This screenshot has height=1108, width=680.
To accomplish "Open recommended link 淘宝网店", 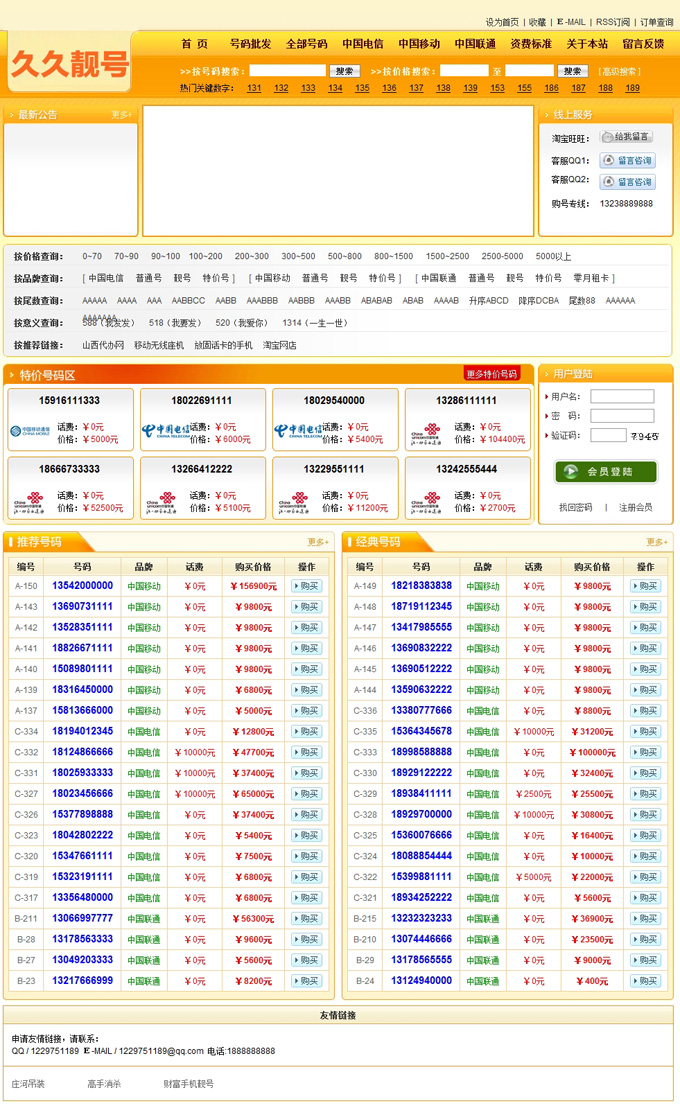I will click(280, 346).
